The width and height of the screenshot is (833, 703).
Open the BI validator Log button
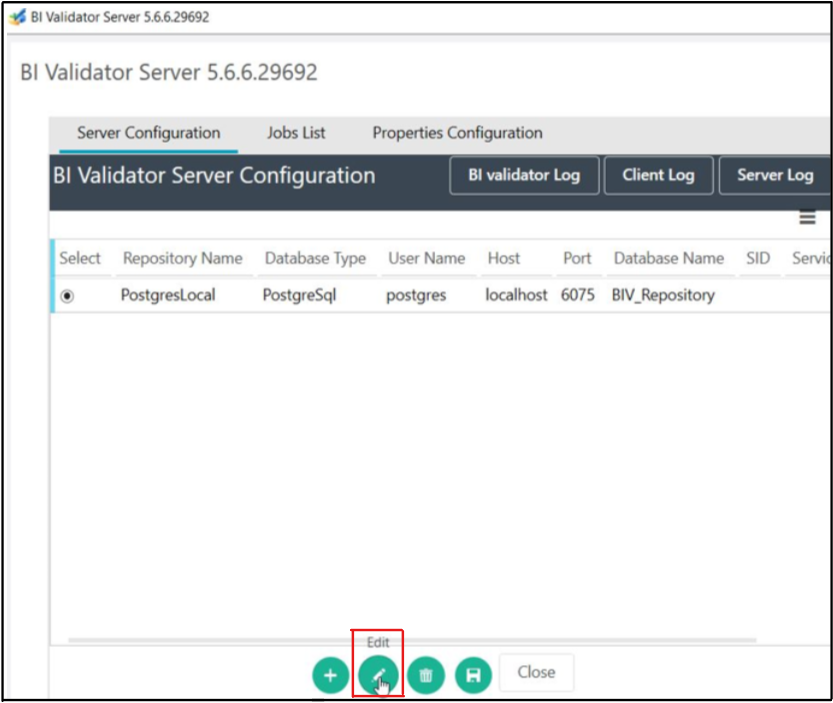click(x=523, y=175)
